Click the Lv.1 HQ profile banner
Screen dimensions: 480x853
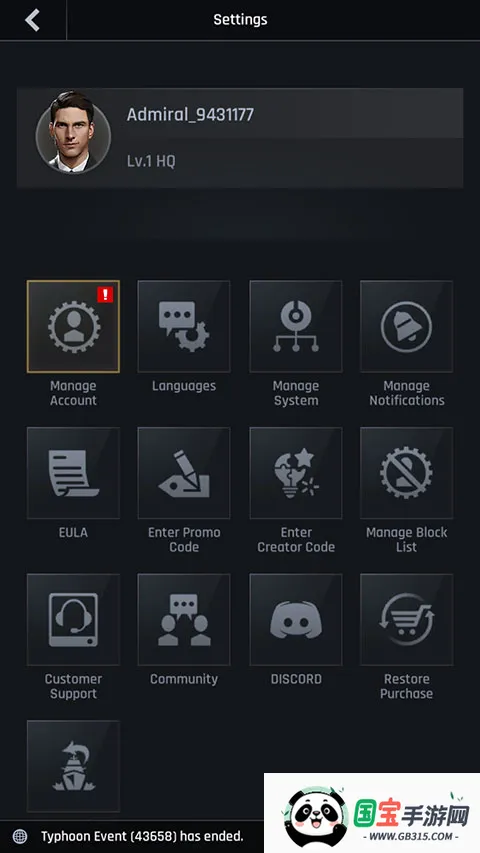tap(240, 138)
